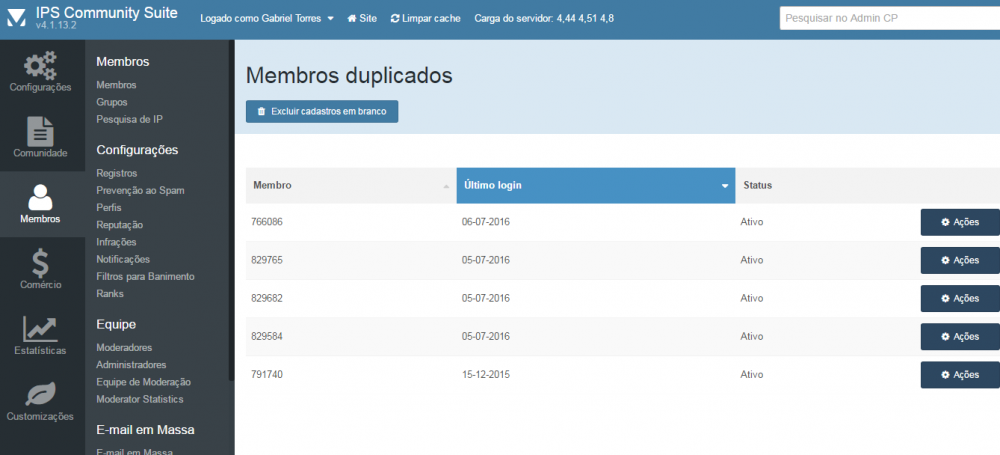Click last login date 06-07-2016
Screen dimensions: 1000x455
coord(486,222)
